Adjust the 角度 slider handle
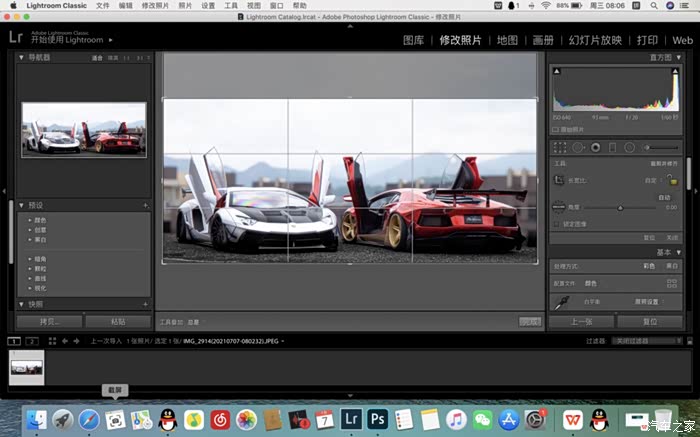 (x=619, y=207)
